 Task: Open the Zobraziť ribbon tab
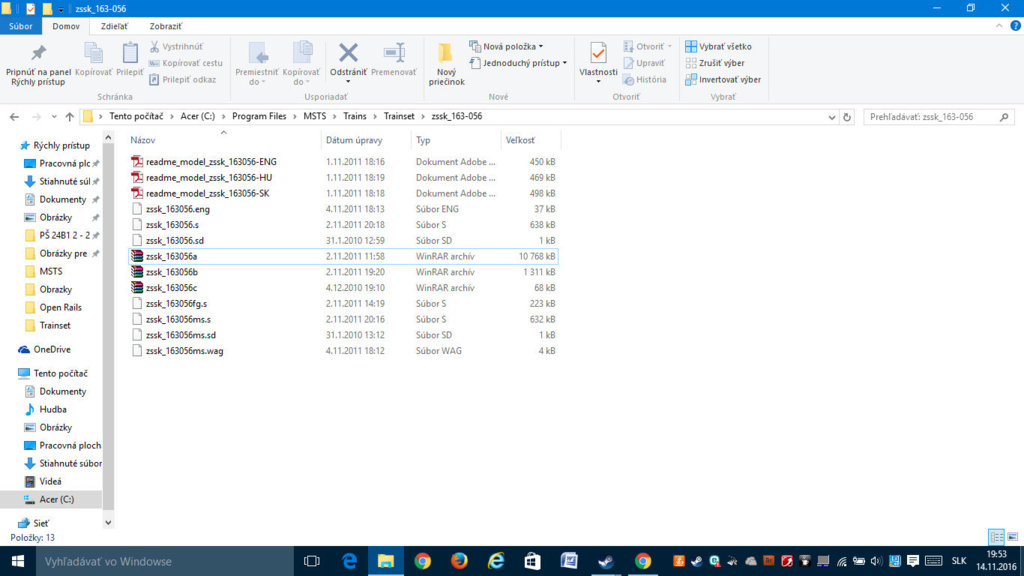click(165, 26)
